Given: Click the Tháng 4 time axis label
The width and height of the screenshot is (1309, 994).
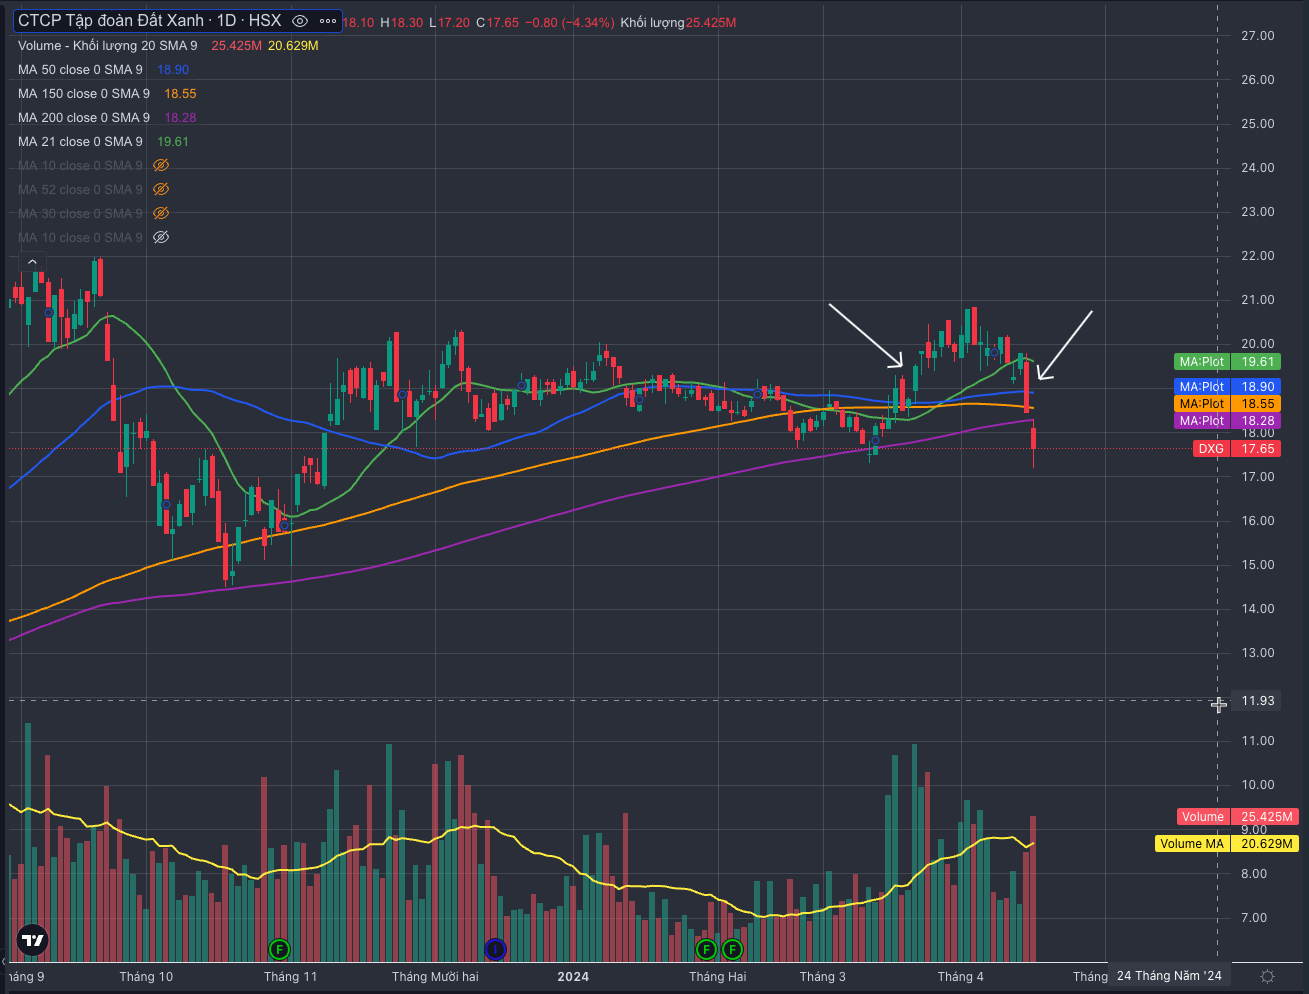Looking at the screenshot, I should tap(960, 977).
